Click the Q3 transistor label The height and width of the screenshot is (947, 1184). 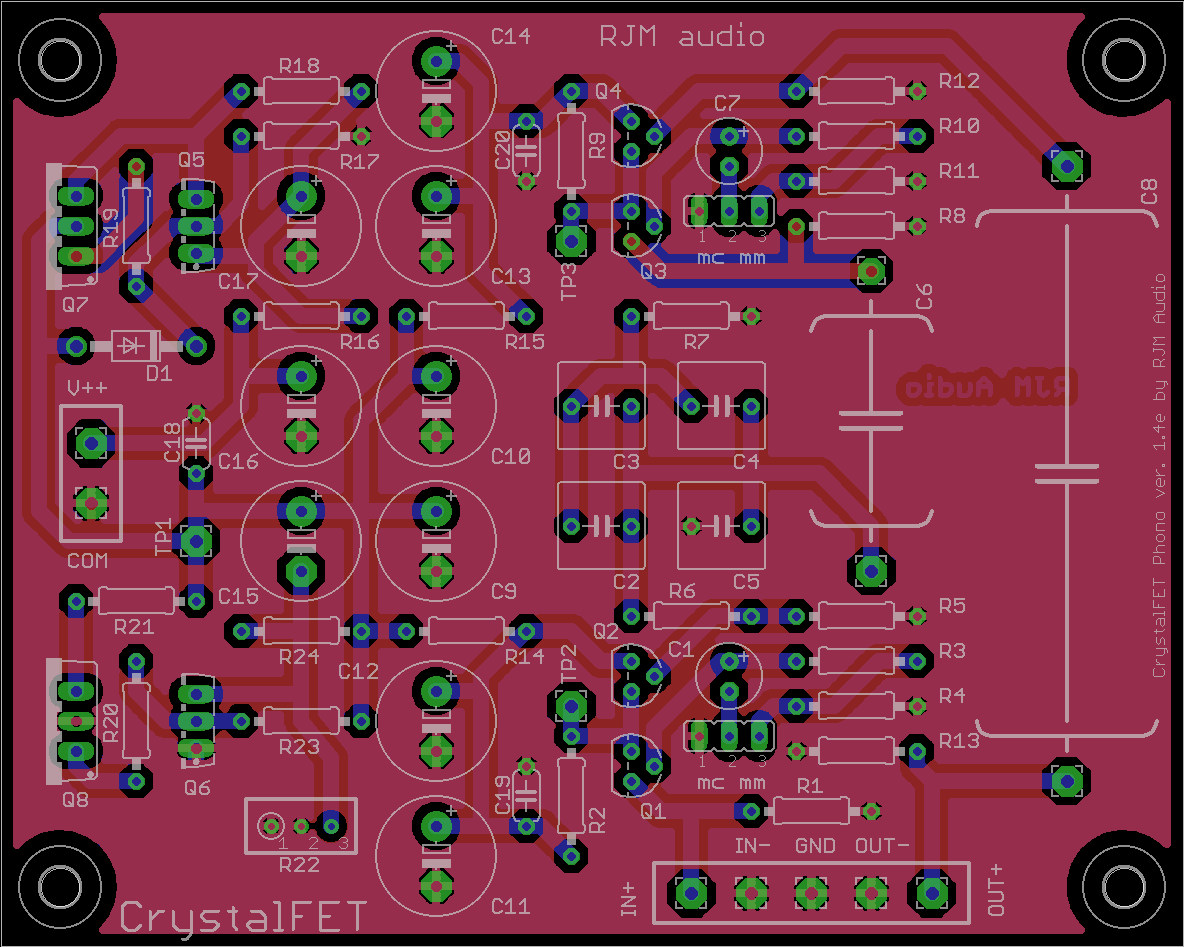(653, 271)
